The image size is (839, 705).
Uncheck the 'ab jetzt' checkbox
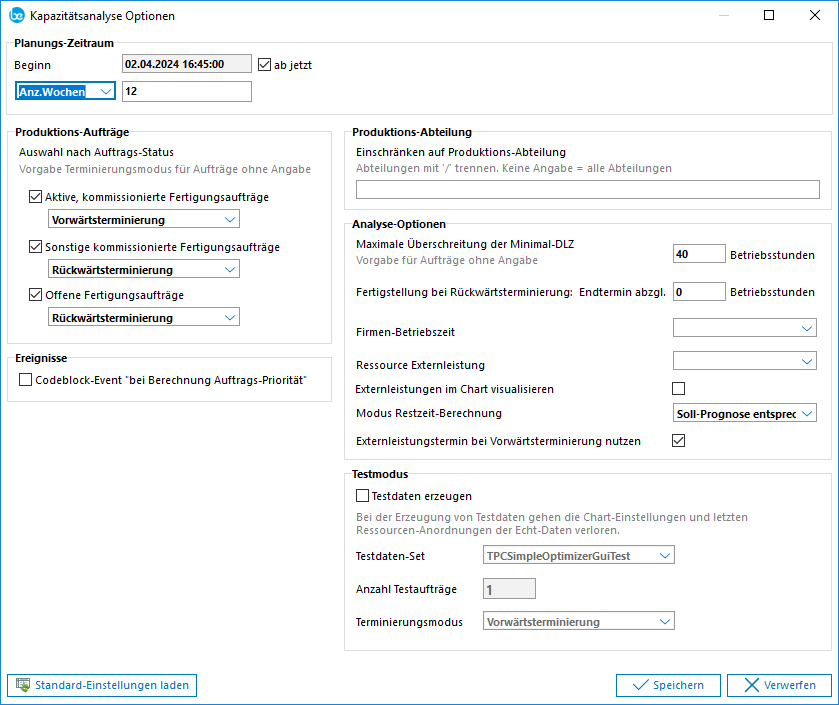click(x=265, y=65)
